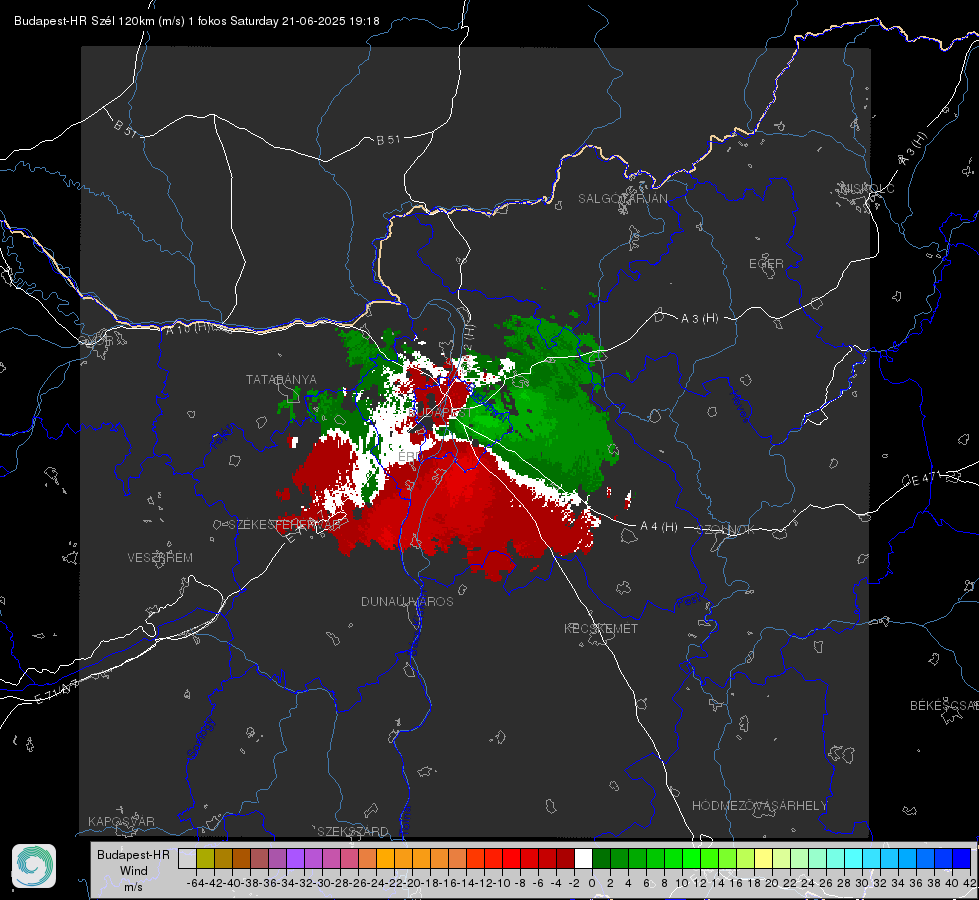Click the white swatch between -2 and 0
The image size is (979, 900).
[x=583, y=859]
